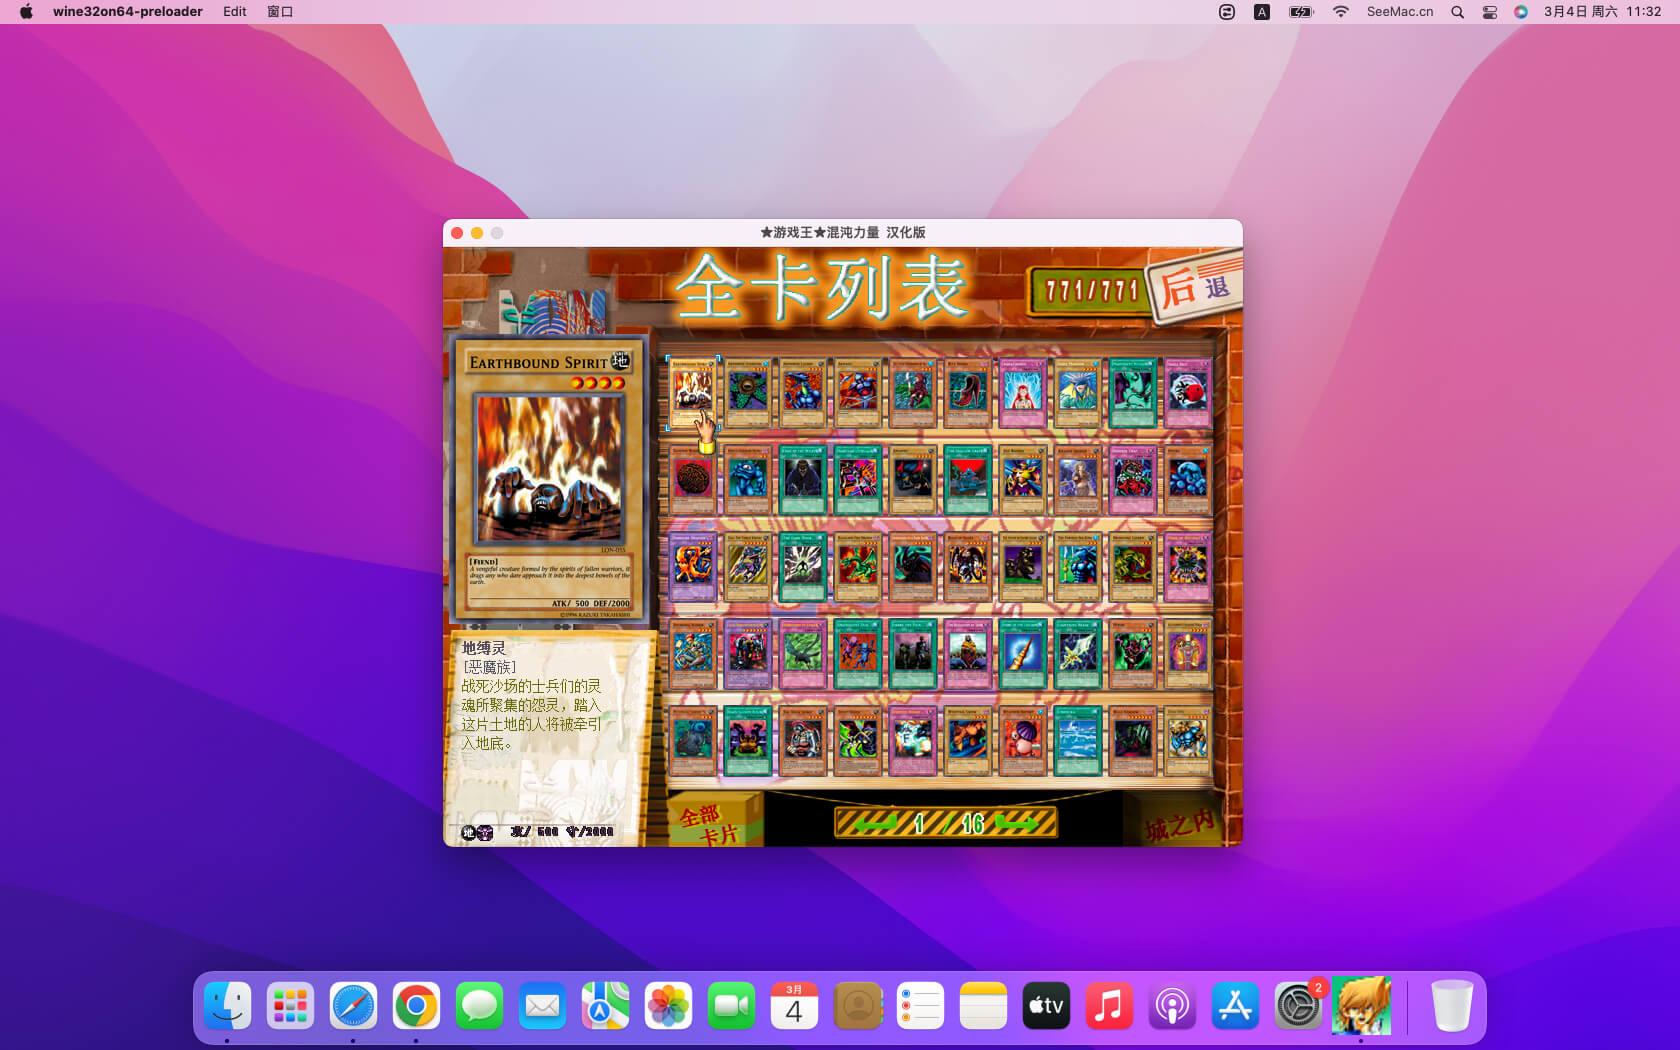Select the green card with lightning sword
Screen dimensions: 1680x1050
click(1078, 653)
